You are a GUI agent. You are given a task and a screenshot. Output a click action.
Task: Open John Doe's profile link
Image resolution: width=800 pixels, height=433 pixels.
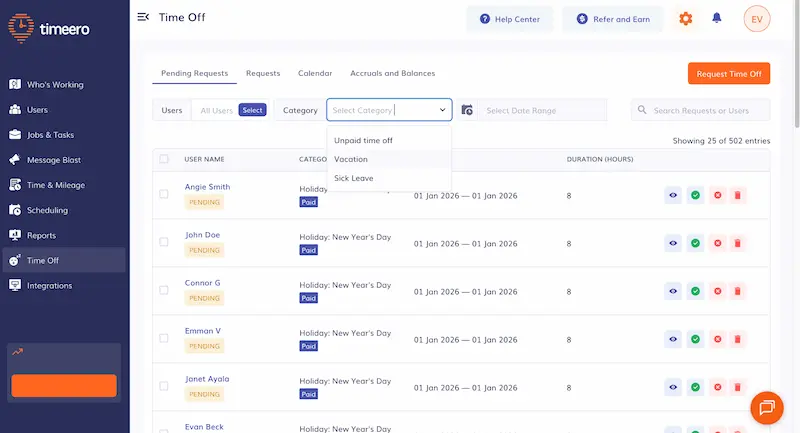pyautogui.click(x=202, y=235)
